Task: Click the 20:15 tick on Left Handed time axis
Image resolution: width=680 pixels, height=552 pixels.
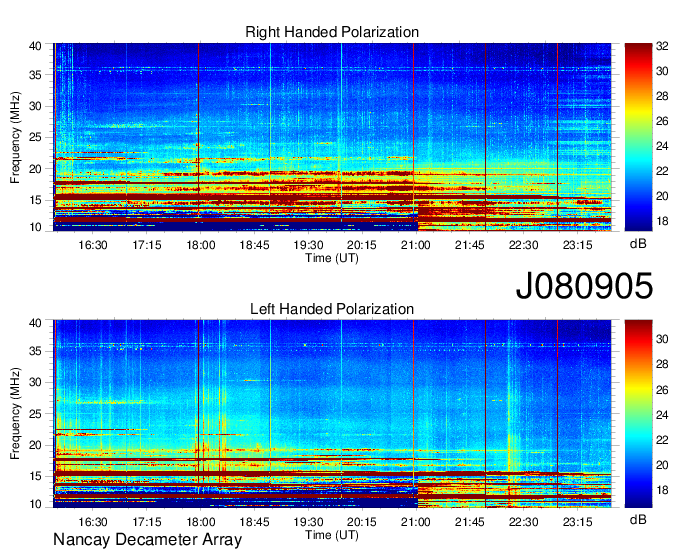Action: [x=362, y=522]
